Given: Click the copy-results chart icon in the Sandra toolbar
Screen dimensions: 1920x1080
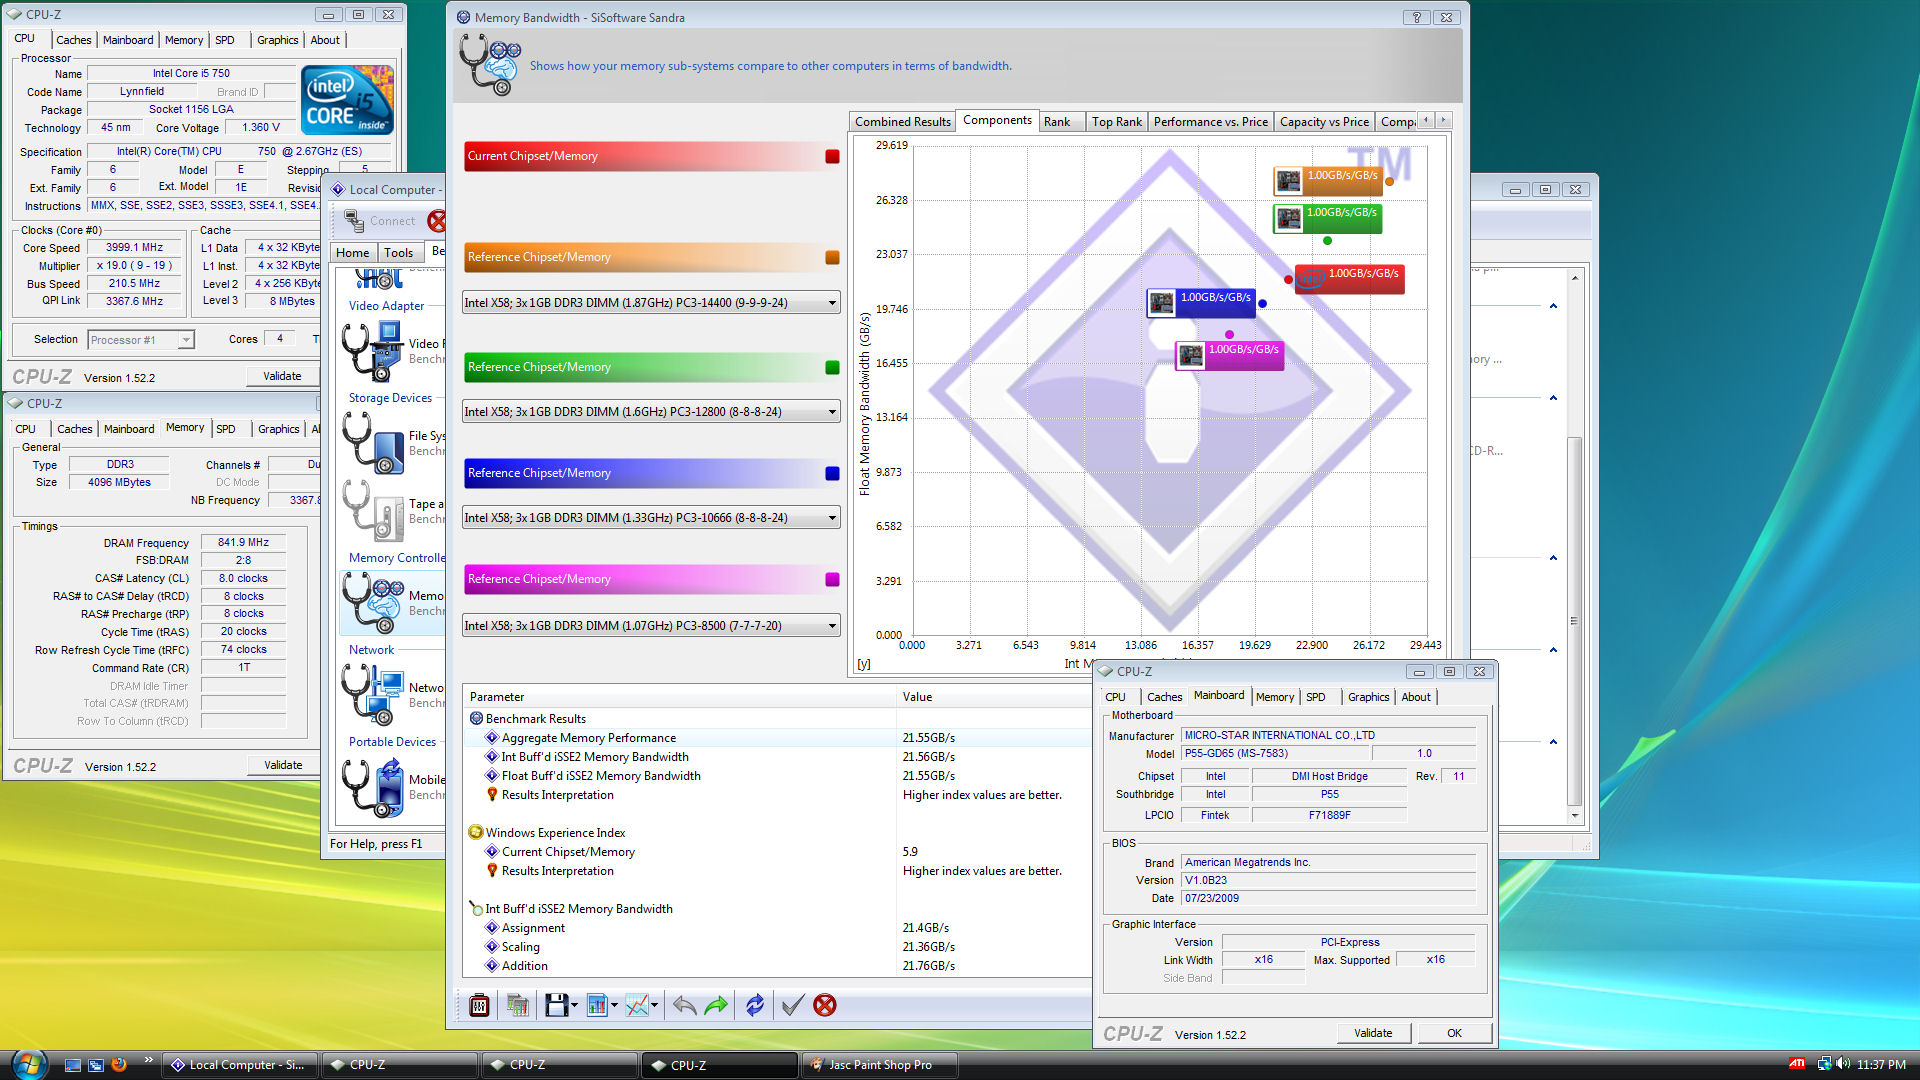Looking at the screenshot, I should click(x=517, y=1005).
